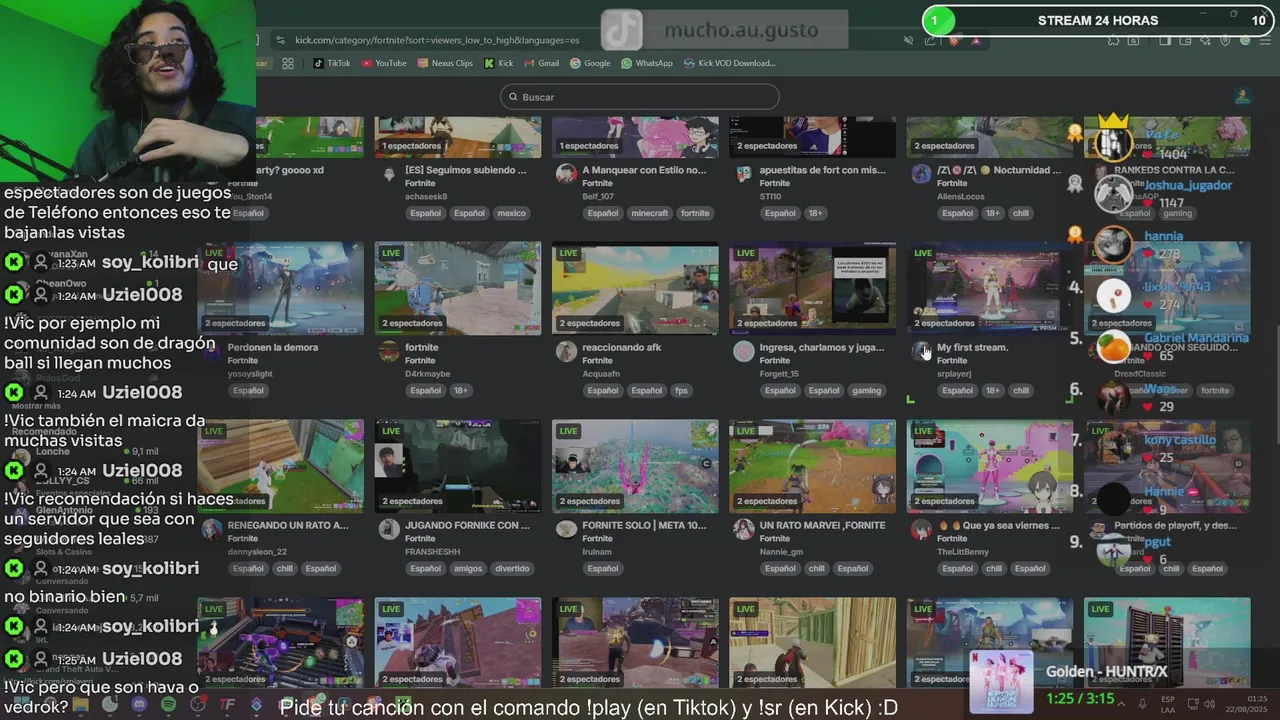Open the 'reaccionando afk' stream thumbnail

tap(635, 288)
